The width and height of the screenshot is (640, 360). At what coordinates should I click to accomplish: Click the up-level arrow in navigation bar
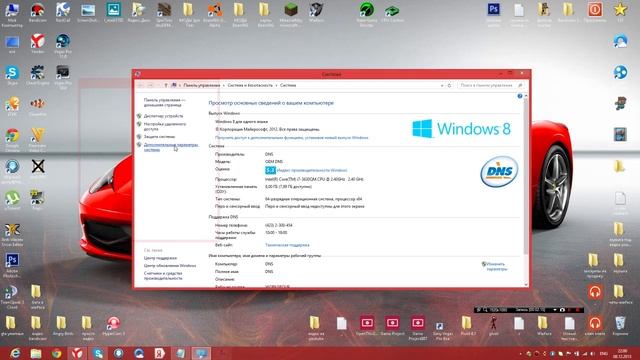(x=166, y=85)
